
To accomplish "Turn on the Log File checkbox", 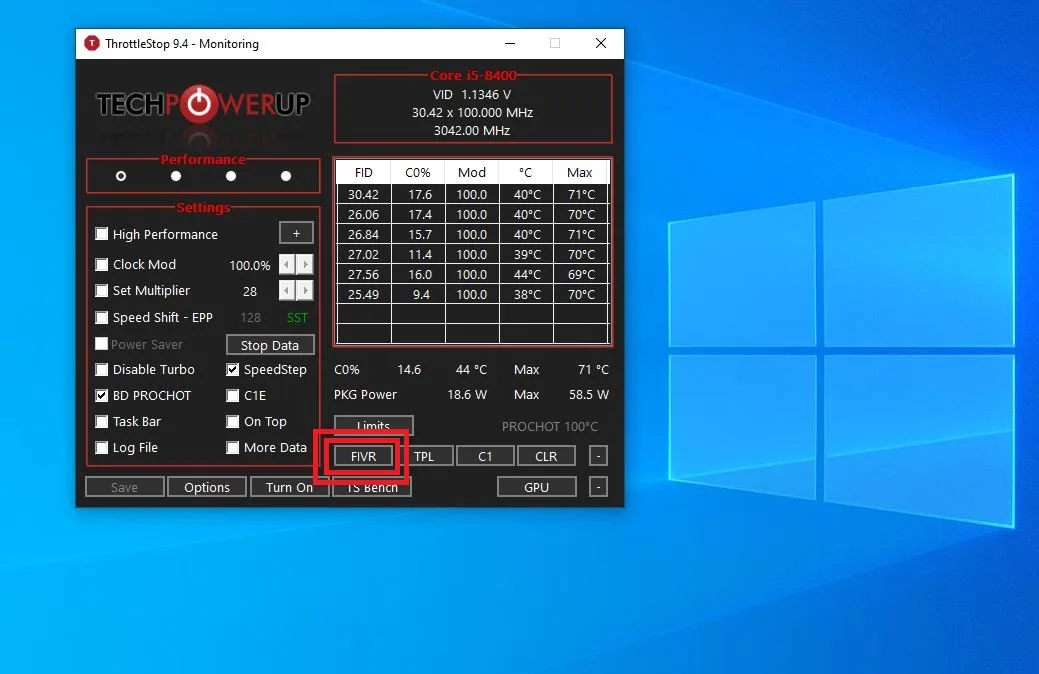I will point(101,447).
